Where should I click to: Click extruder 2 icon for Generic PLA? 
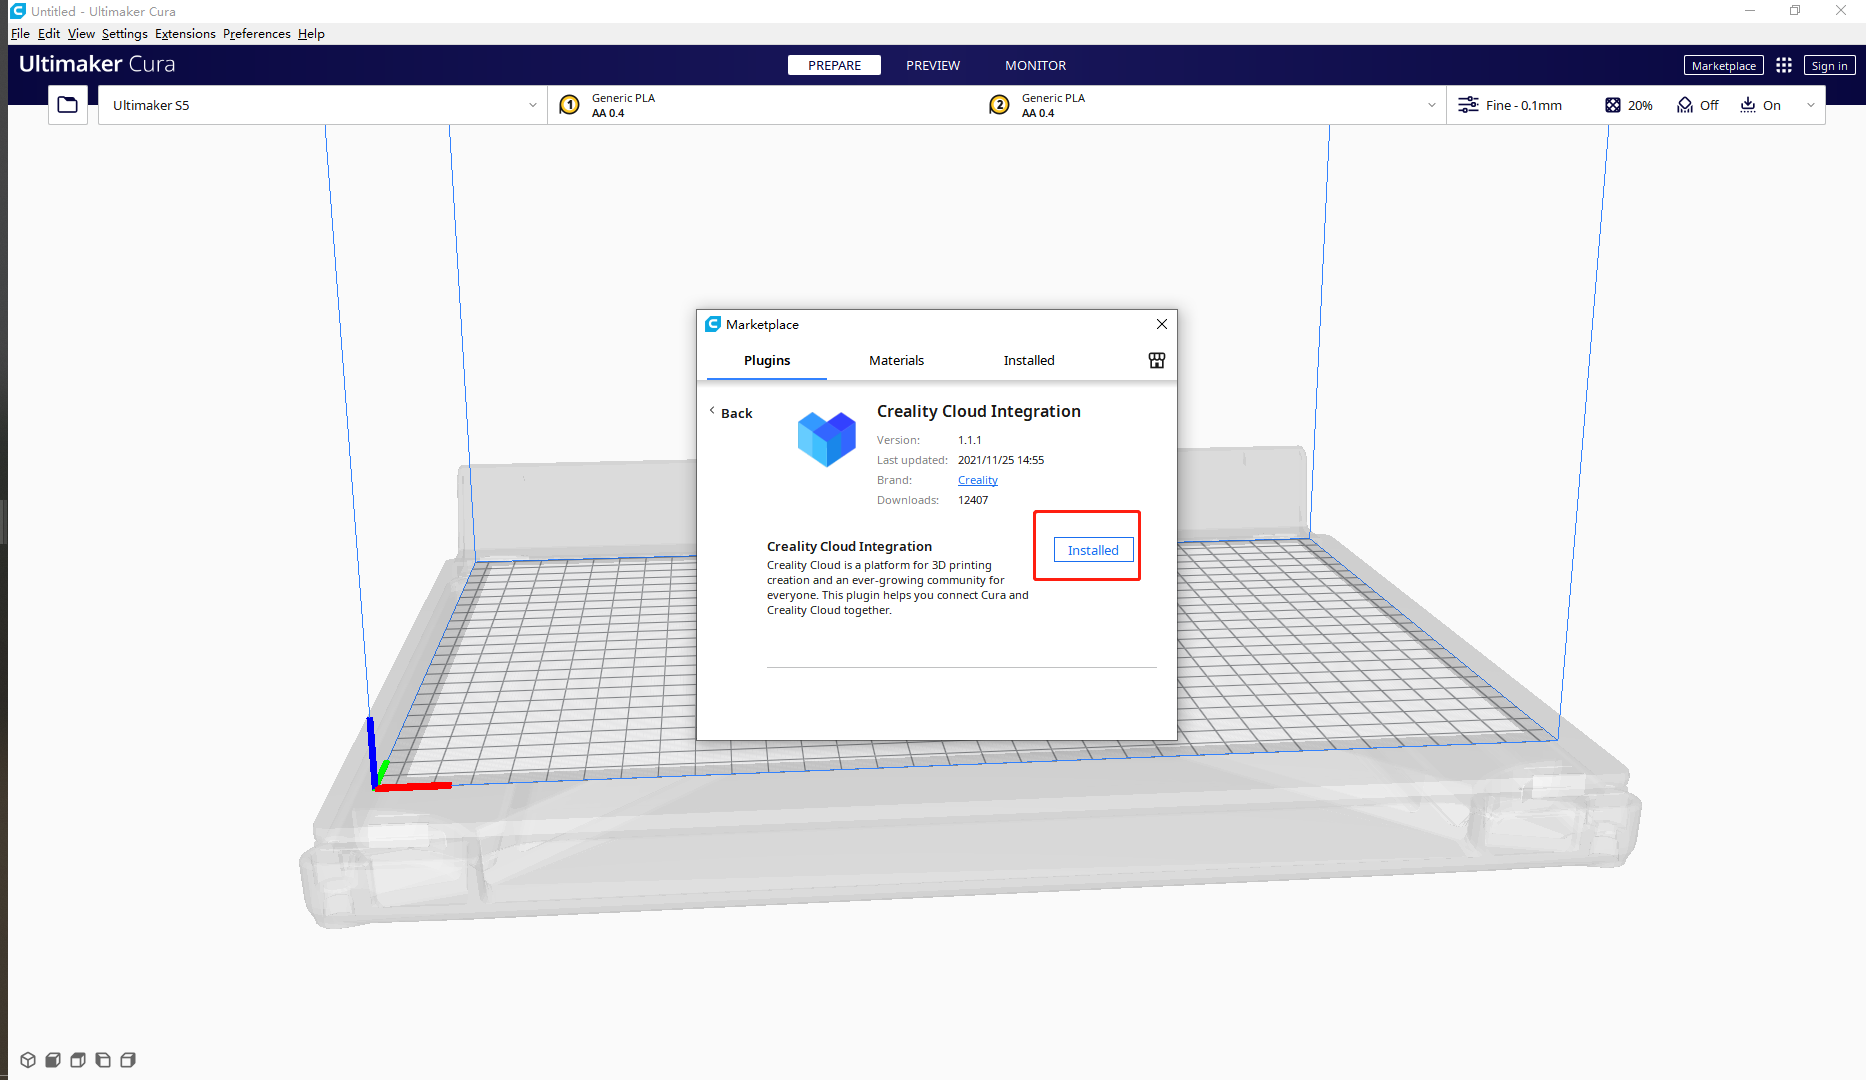pyautogui.click(x=999, y=105)
